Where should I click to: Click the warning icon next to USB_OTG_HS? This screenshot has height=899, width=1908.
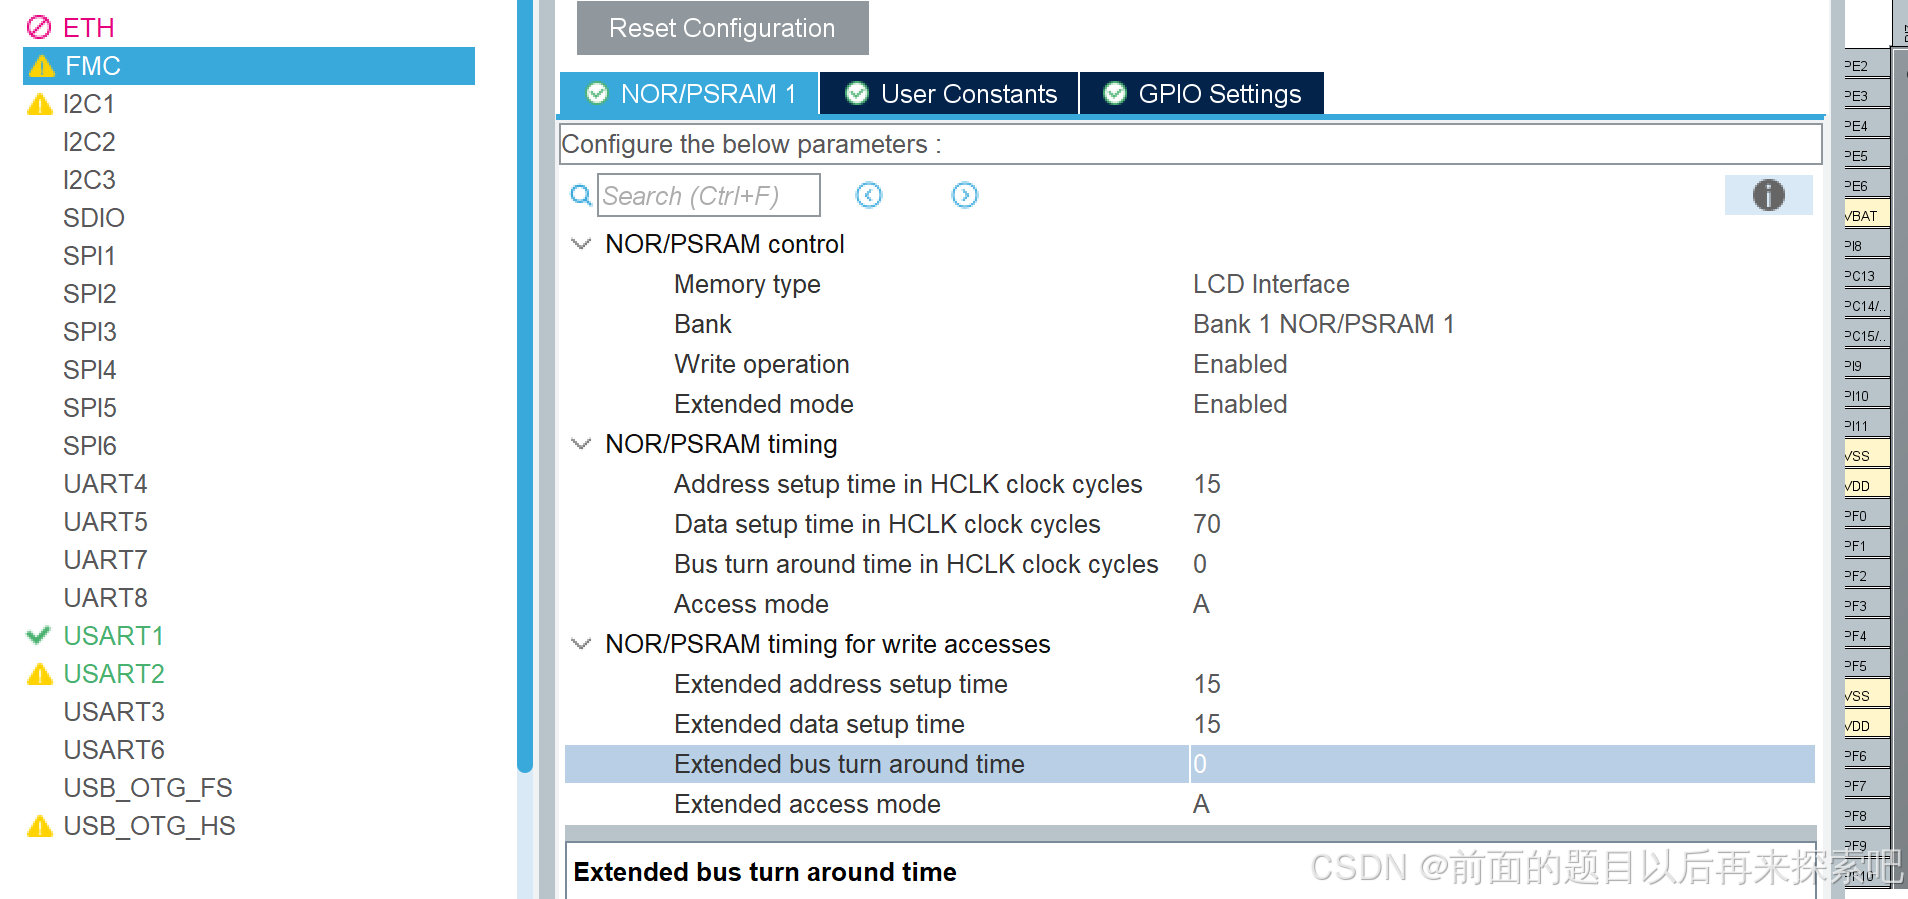40,826
